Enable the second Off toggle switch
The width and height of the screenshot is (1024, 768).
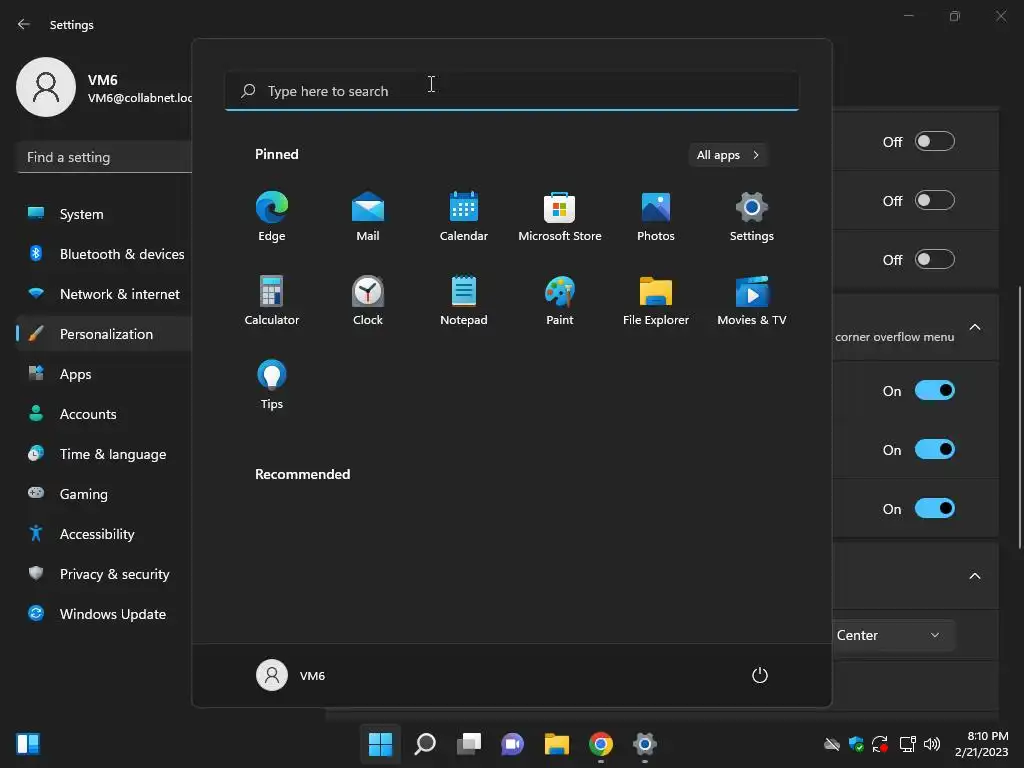935,200
